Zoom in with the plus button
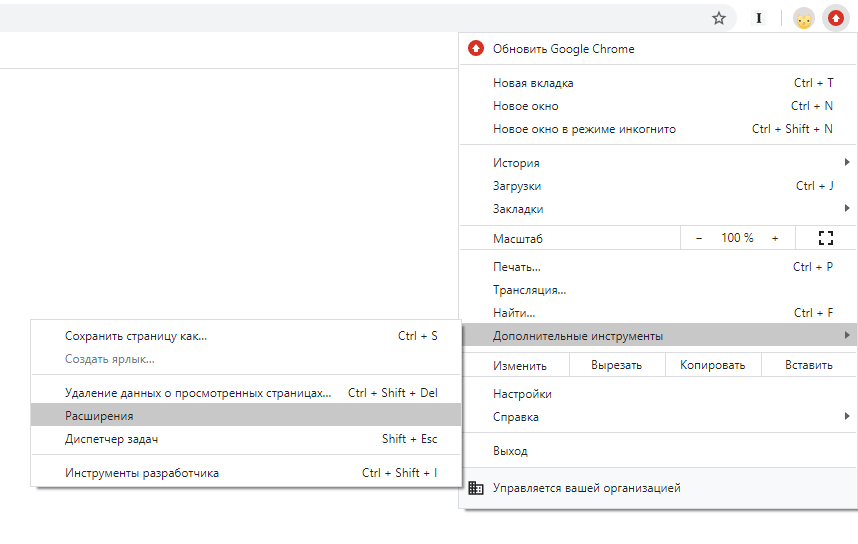 775,238
